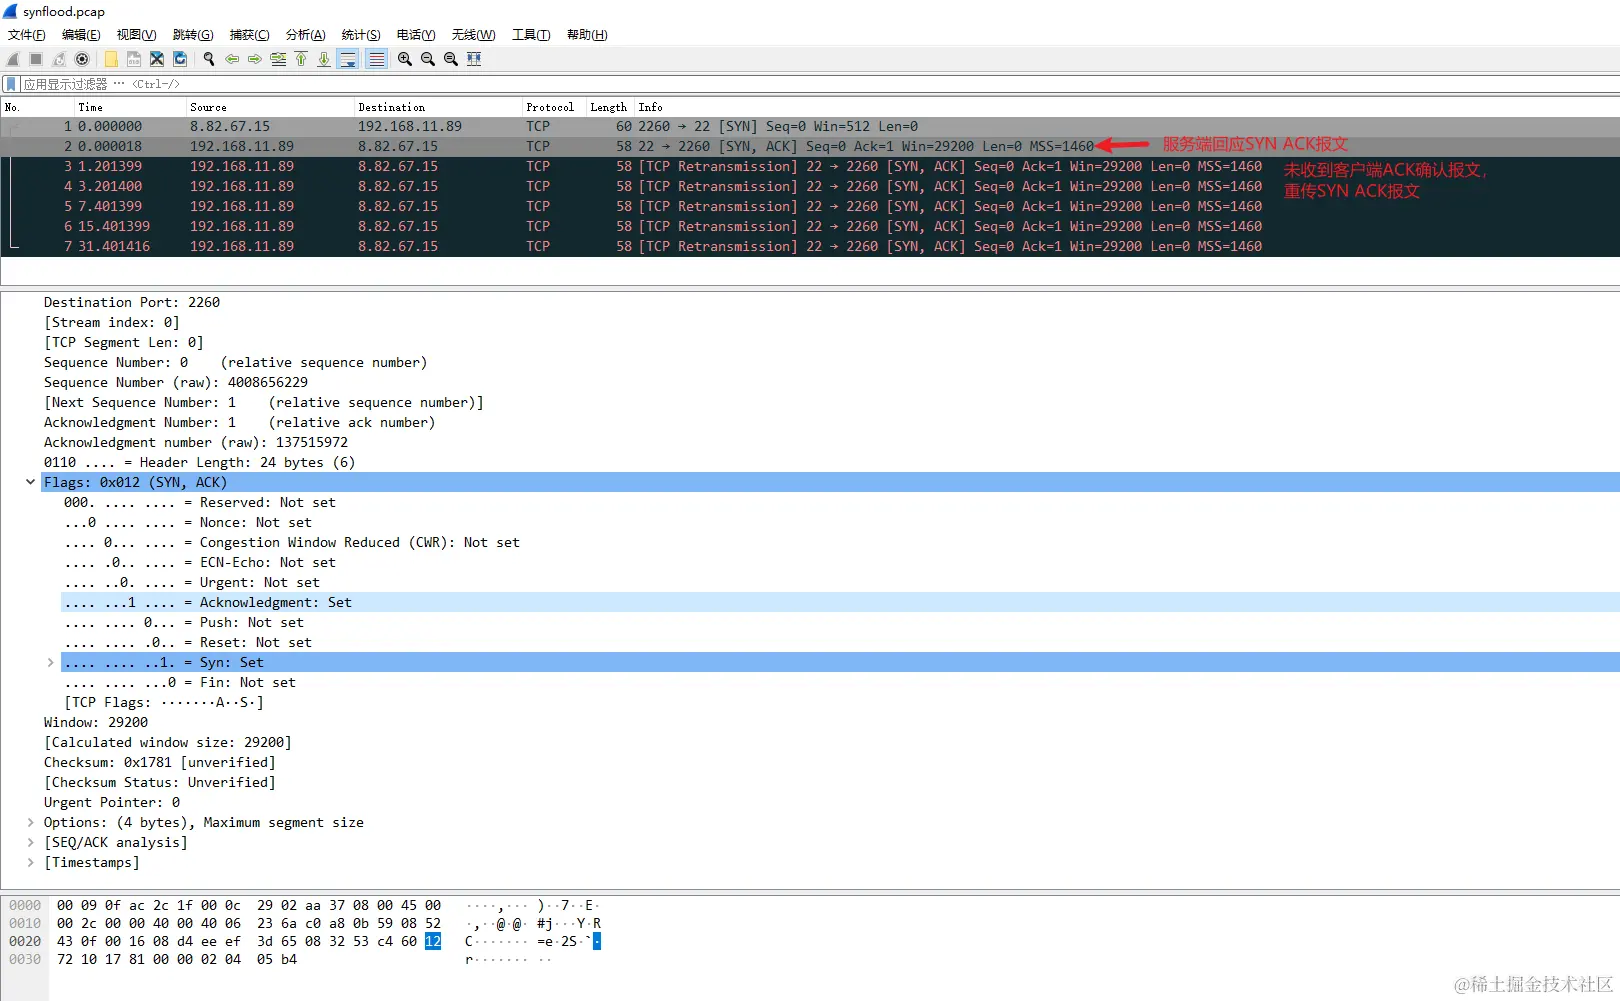Select packet 2 at time 0.000018
The width and height of the screenshot is (1620, 1001).
pyautogui.click(x=810, y=146)
